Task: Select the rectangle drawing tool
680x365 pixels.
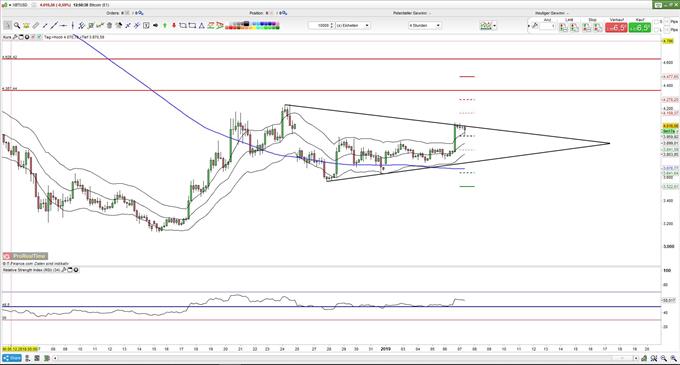Action: (192, 25)
